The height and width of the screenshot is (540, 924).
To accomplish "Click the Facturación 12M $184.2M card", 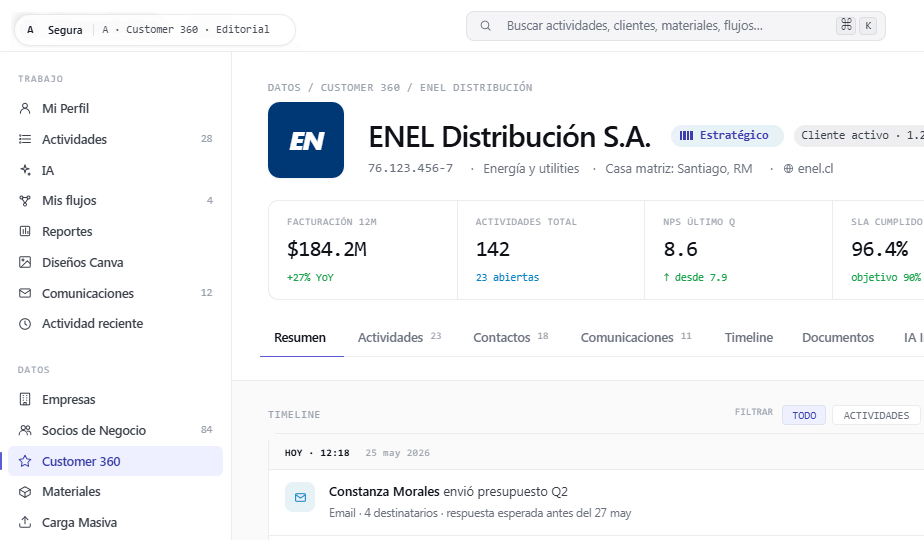I will tap(363, 250).
